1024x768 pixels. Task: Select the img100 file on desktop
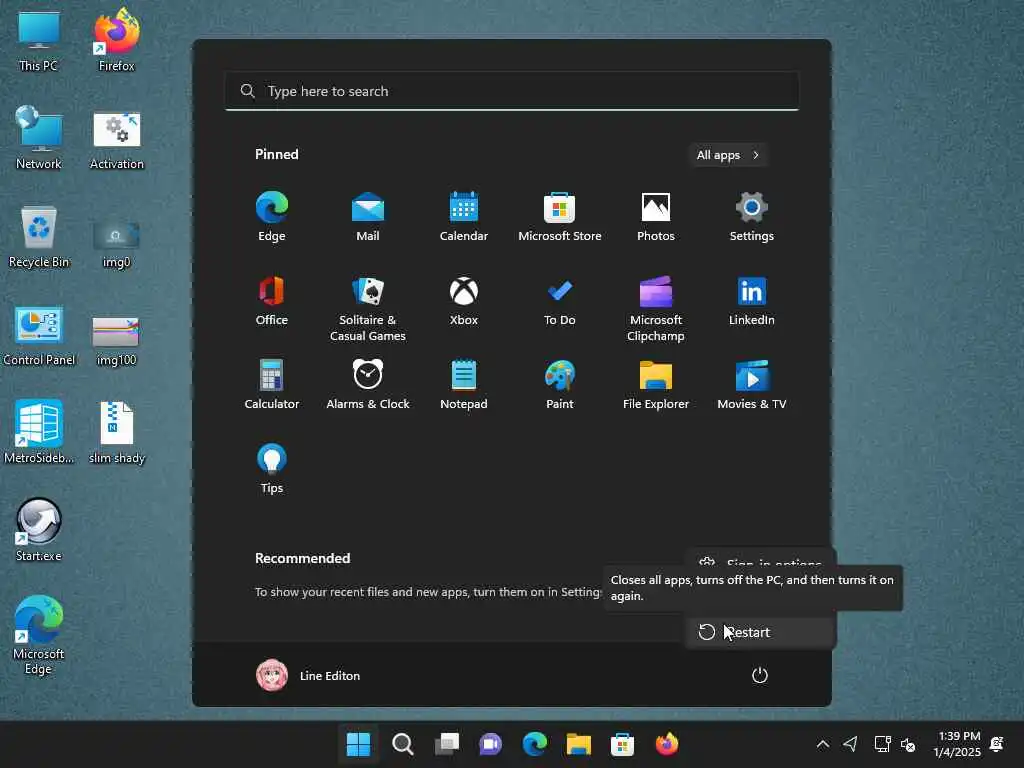coord(117,340)
